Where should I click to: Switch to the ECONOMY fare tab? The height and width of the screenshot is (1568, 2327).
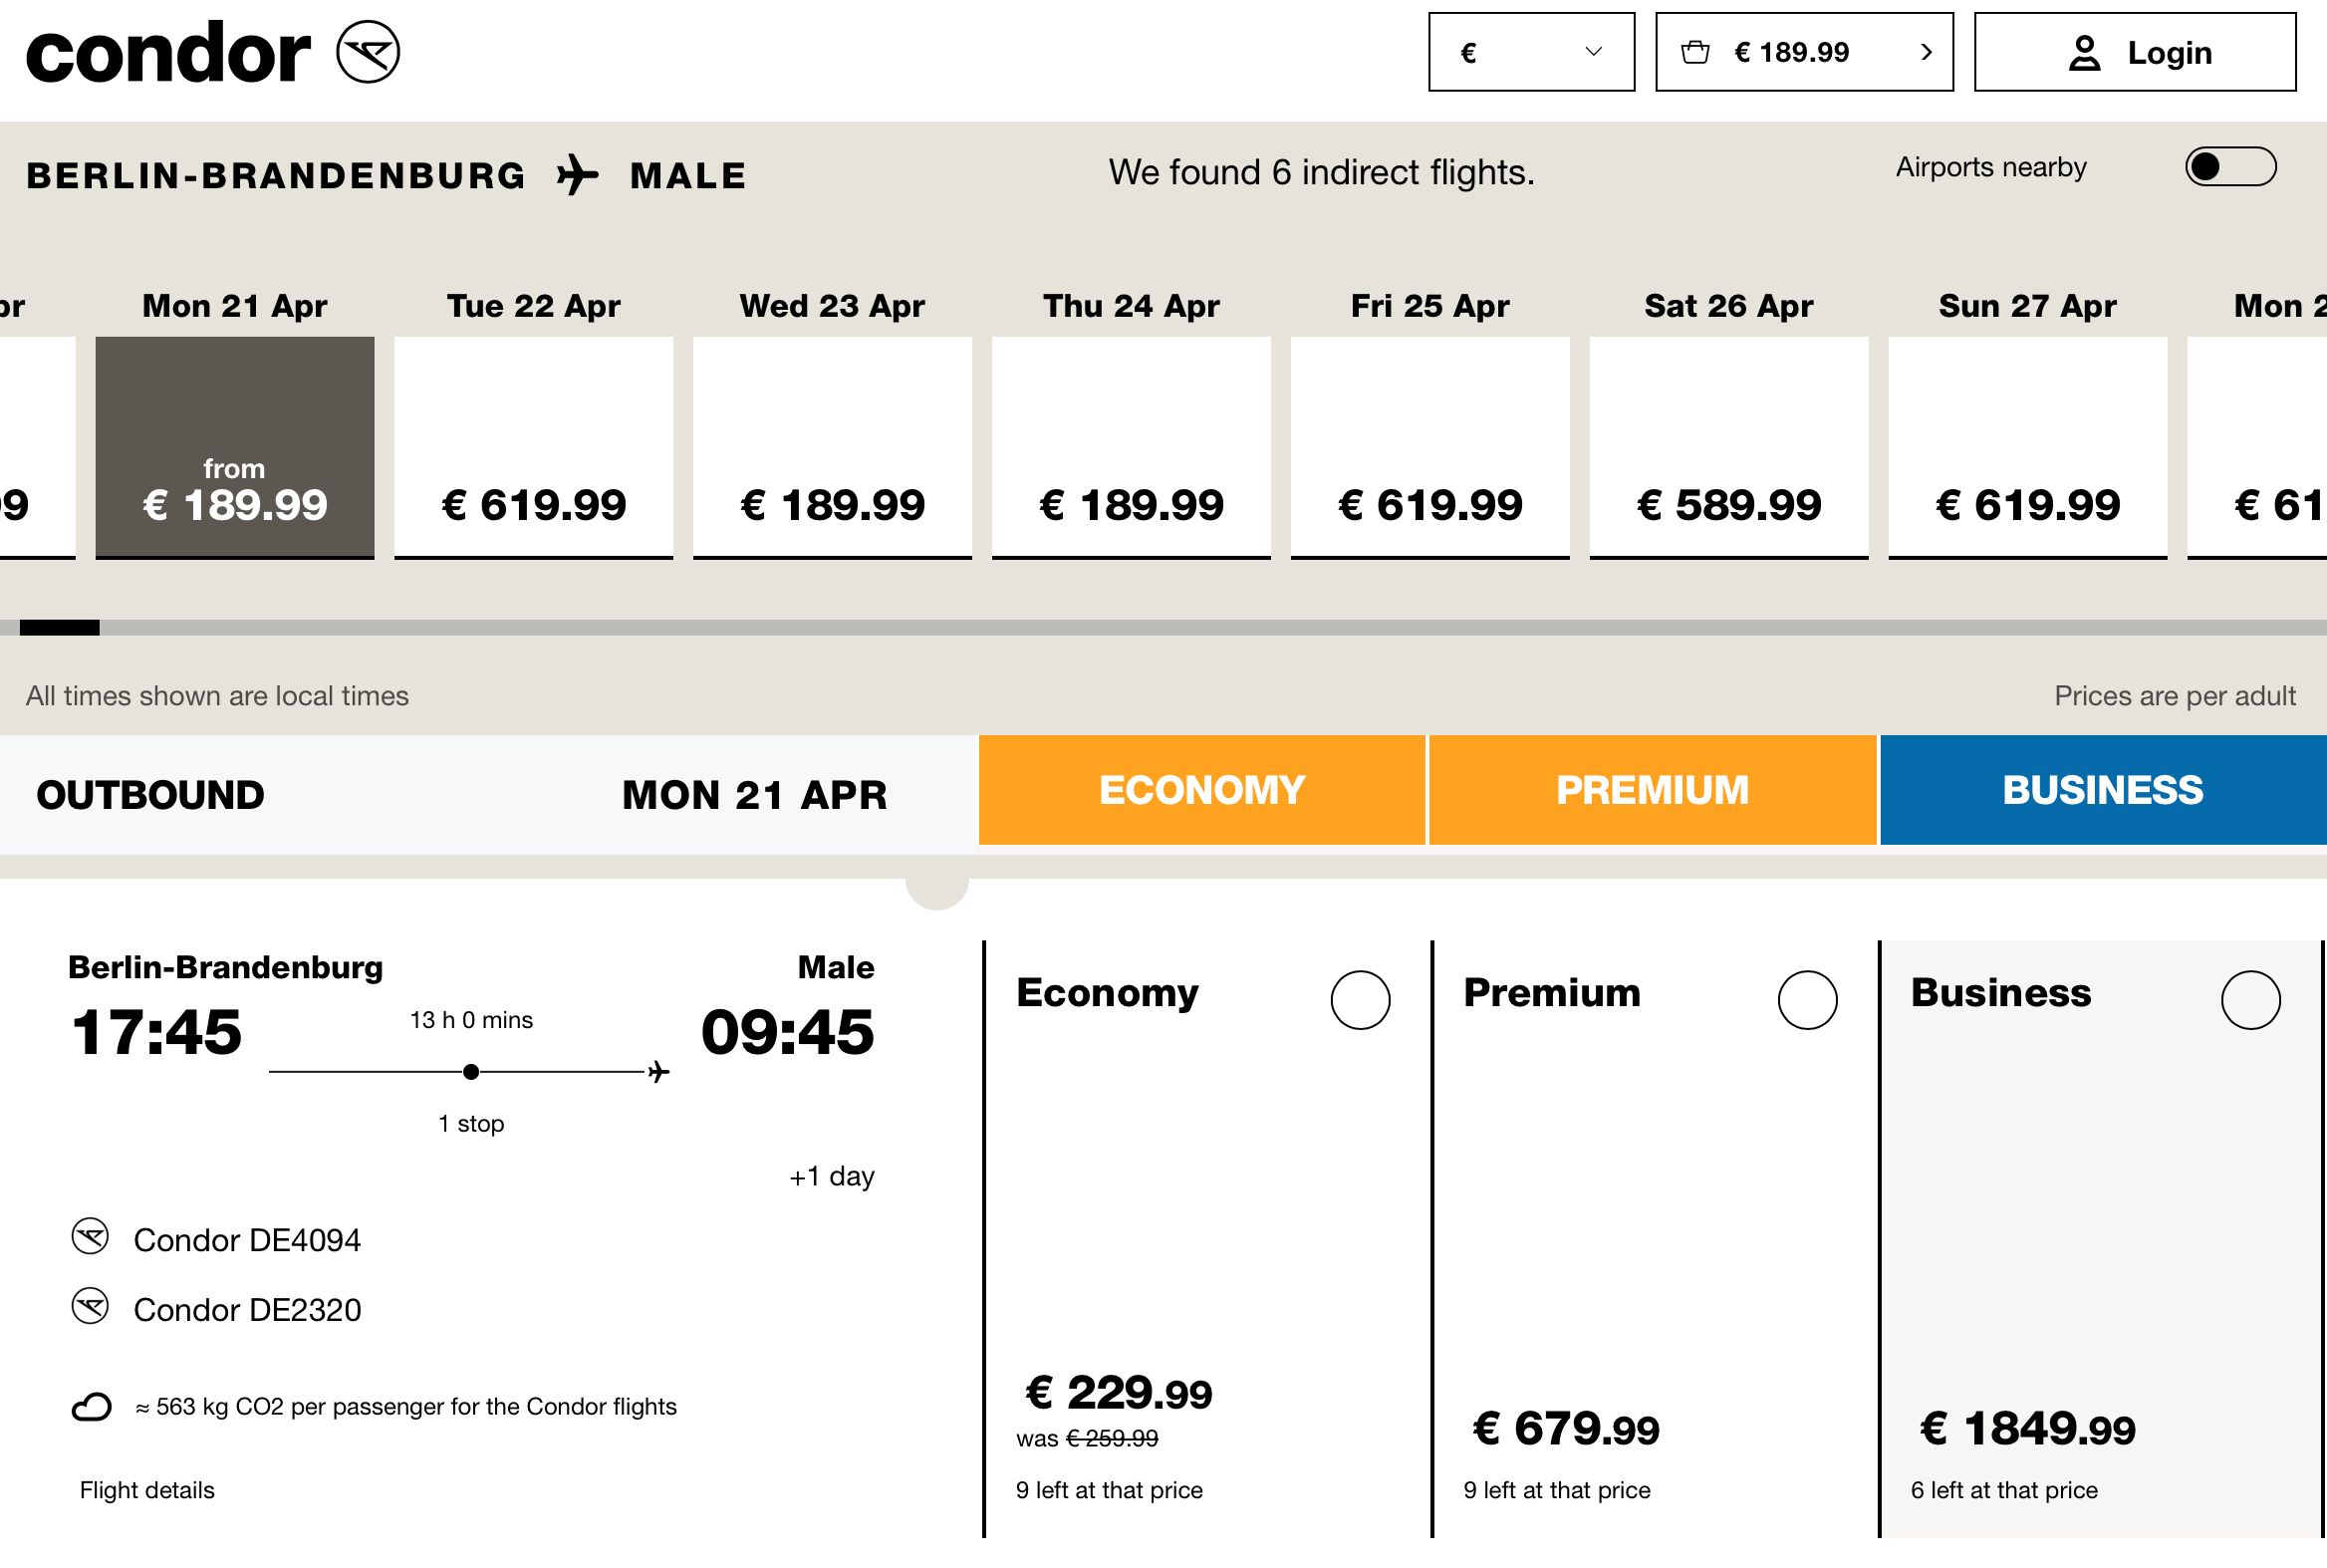pos(1202,790)
